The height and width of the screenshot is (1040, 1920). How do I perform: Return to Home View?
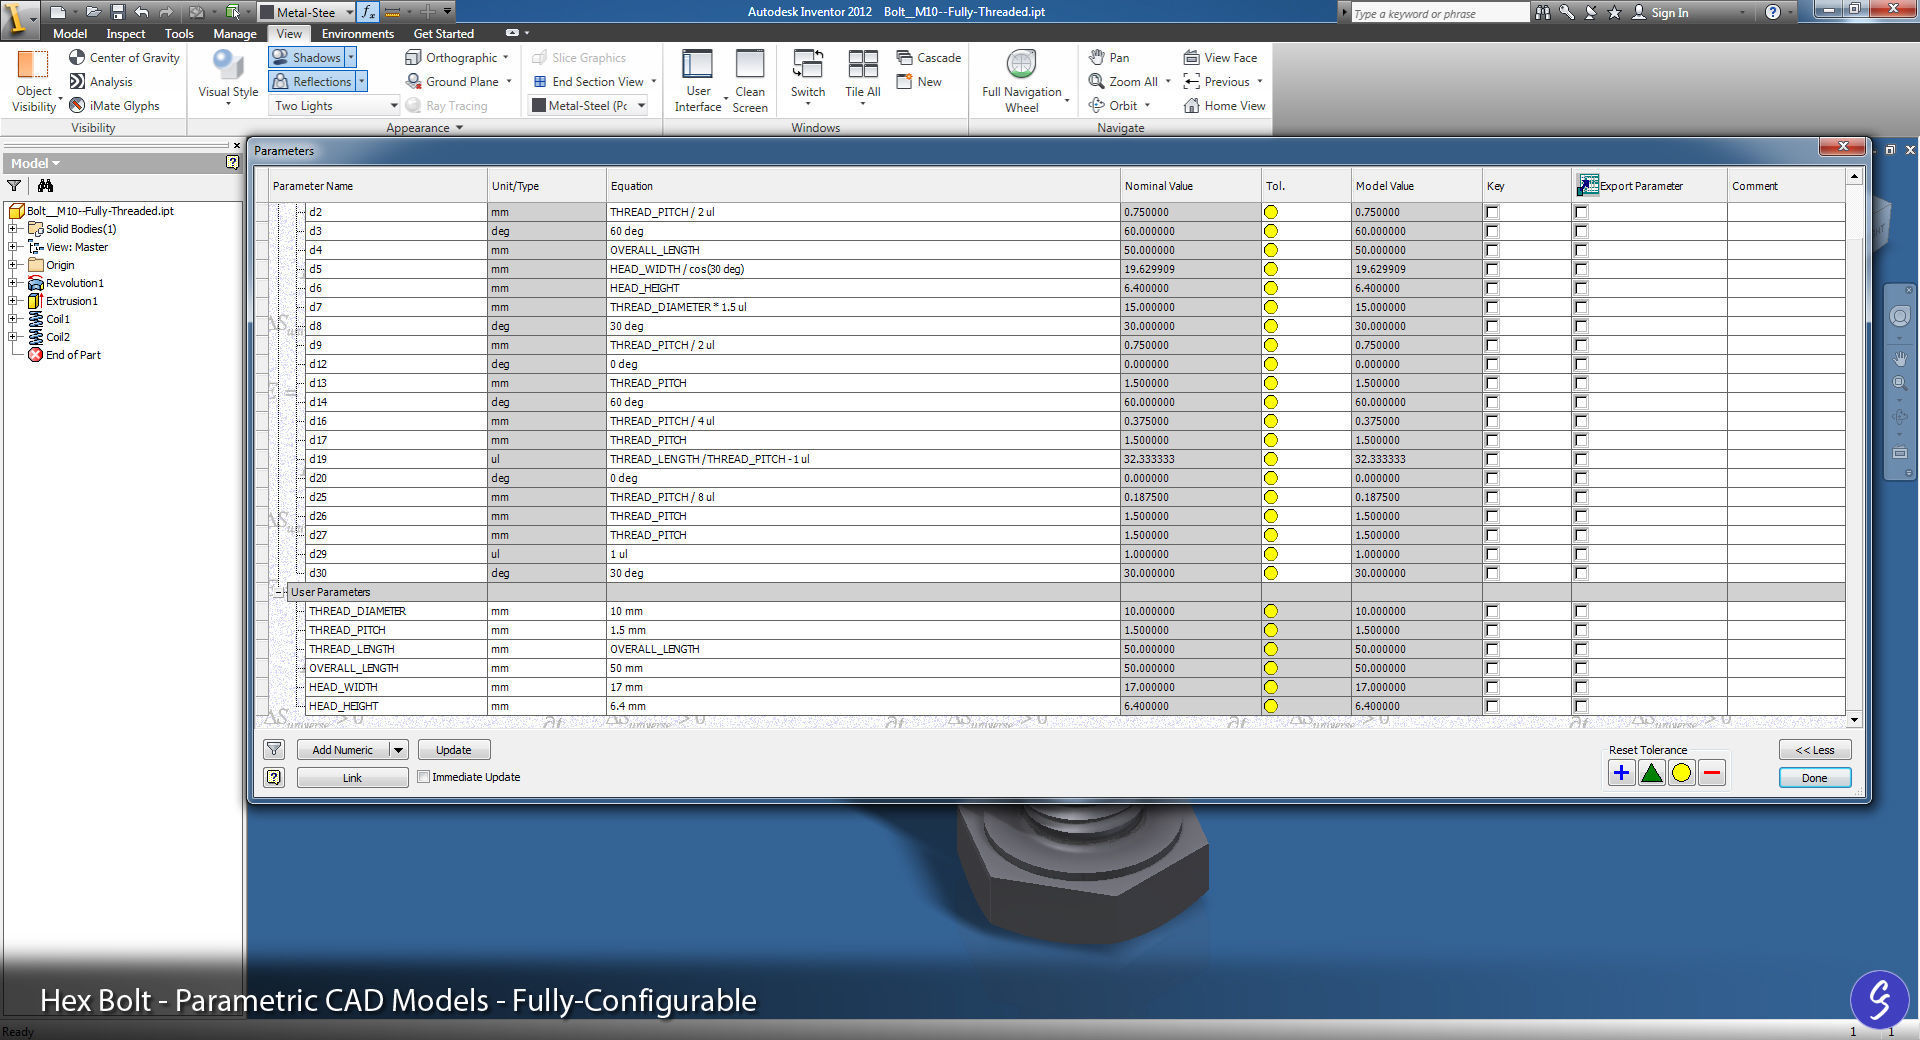[x=1224, y=105]
